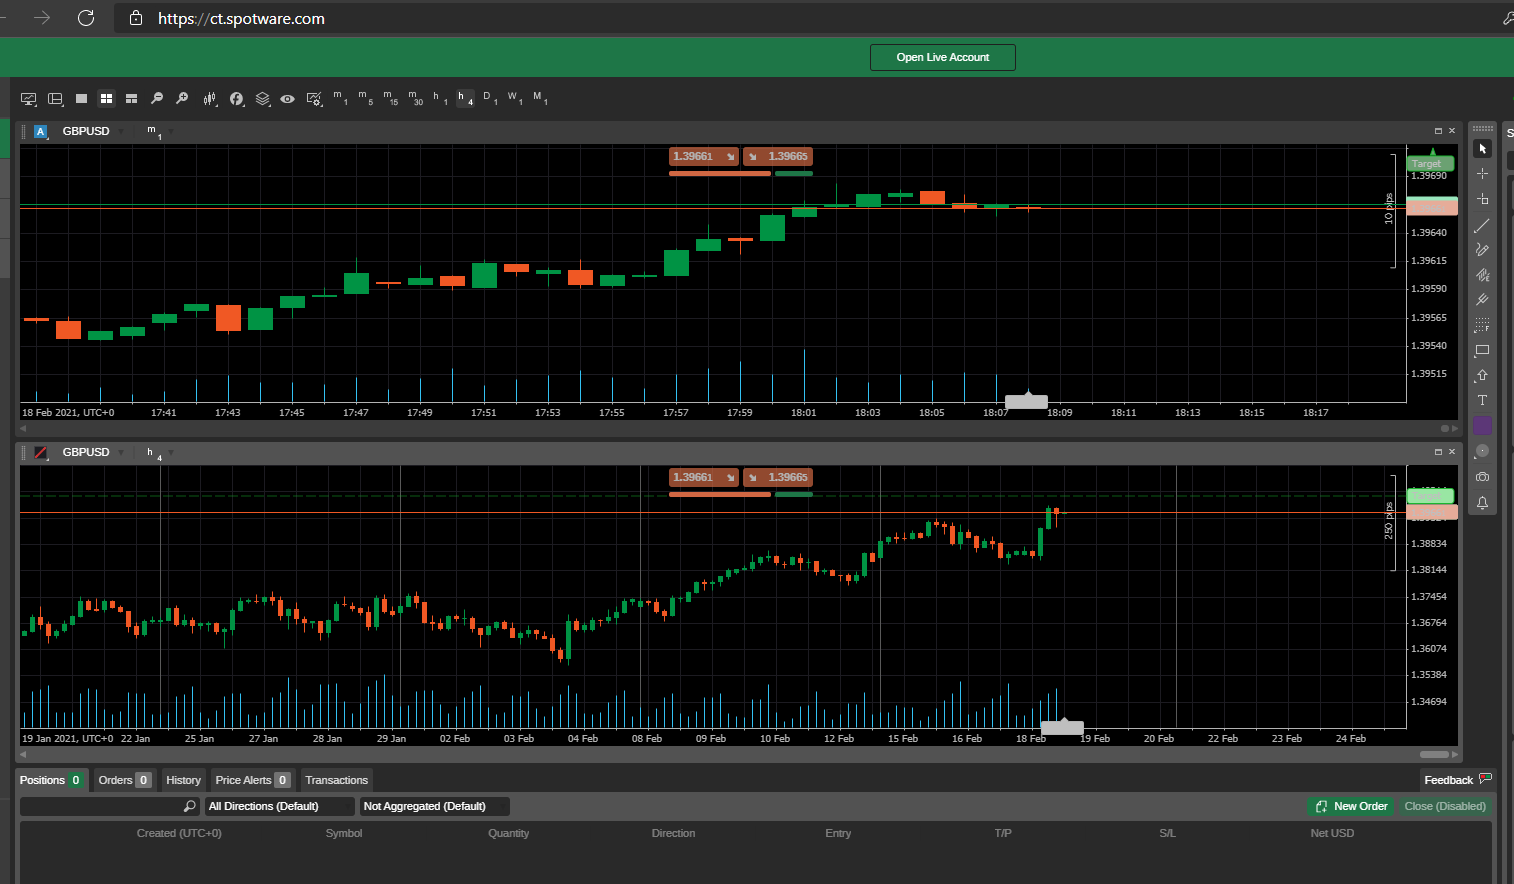Screen dimensions: 1514x884
Task: Click the New Order button
Action: 1350,806
